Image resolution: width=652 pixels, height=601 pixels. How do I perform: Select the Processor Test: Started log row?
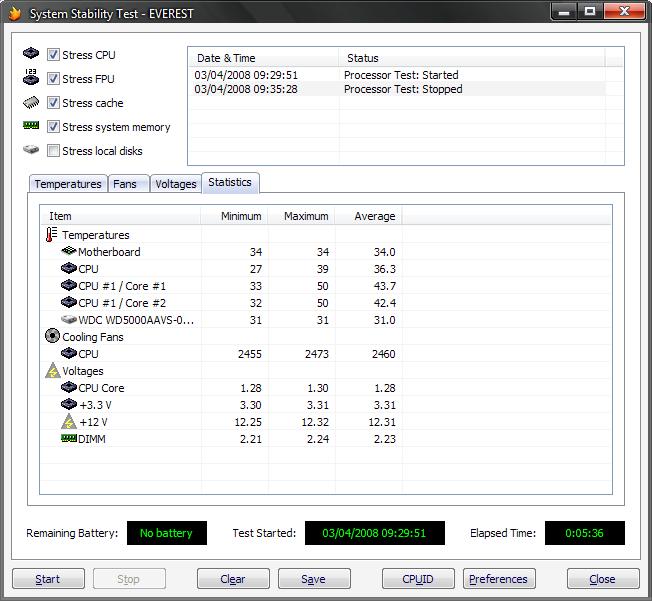coord(397,75)
